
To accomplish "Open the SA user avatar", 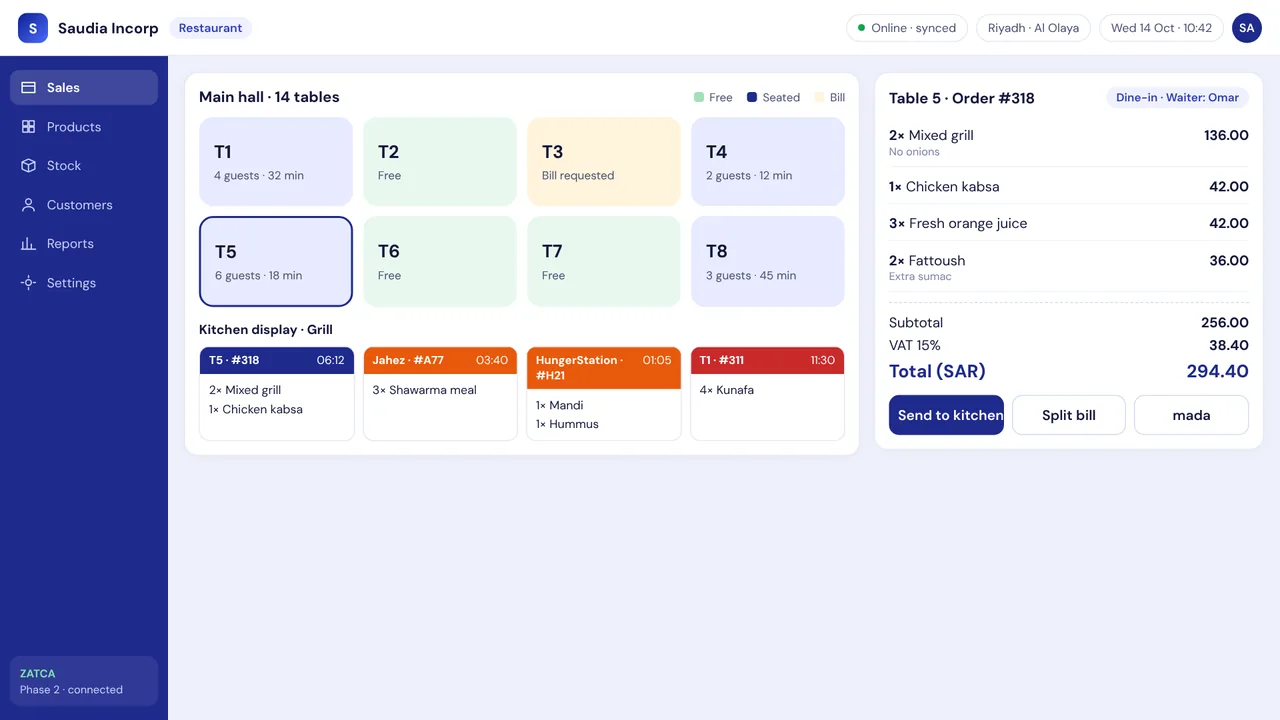I will [1246, 28].
